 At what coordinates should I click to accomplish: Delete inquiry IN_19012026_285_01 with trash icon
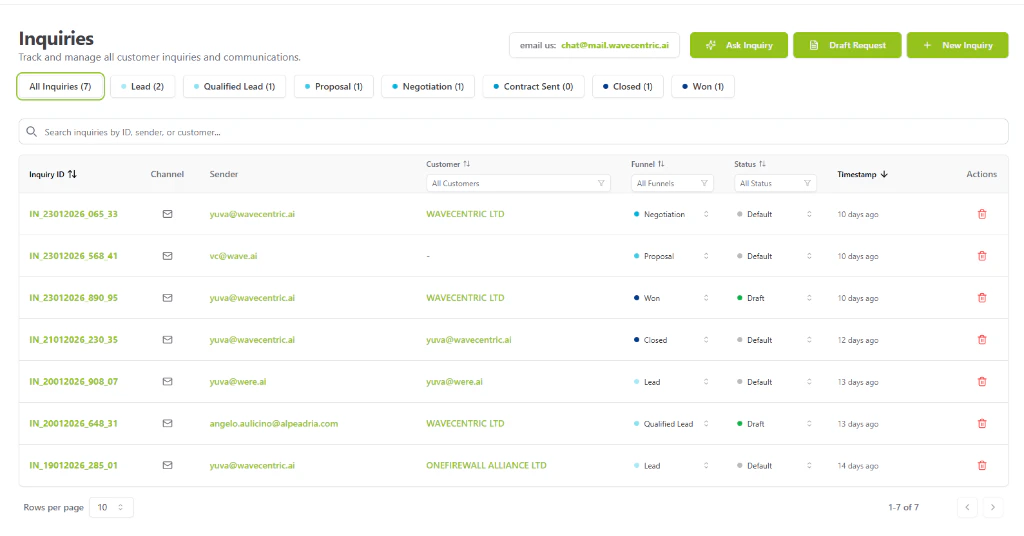click(x=982, y=465)
